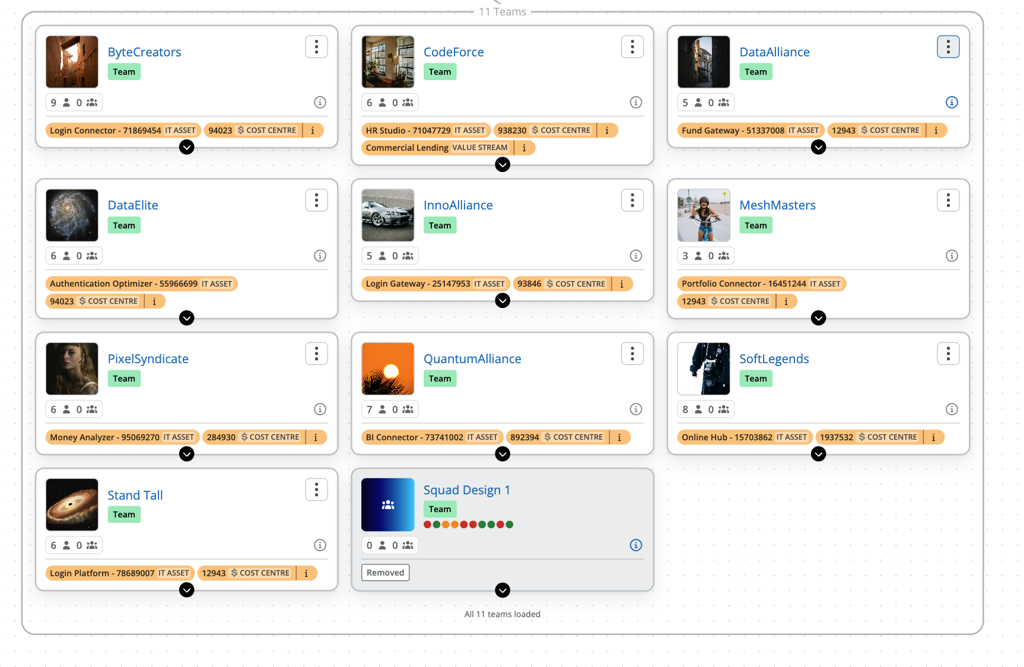Open the PixelSyndicate card kebab menu
The width and height of the screenshot is (1024, 667).
click(x=316, y=353)
